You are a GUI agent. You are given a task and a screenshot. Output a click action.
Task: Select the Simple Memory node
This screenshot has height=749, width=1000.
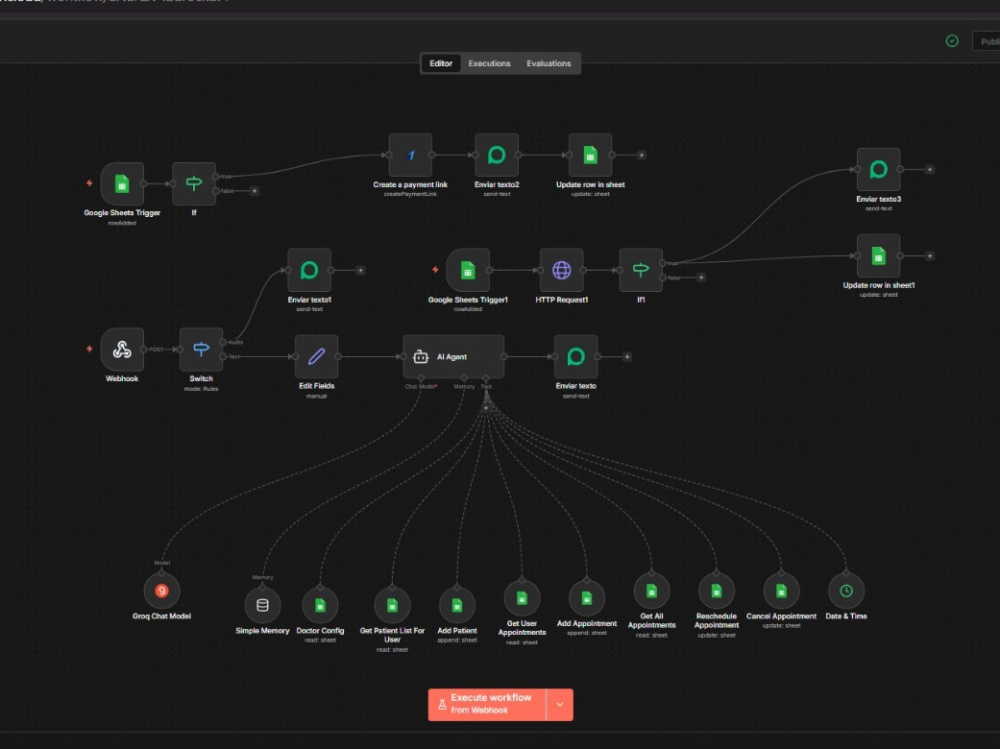coord(262,605)
